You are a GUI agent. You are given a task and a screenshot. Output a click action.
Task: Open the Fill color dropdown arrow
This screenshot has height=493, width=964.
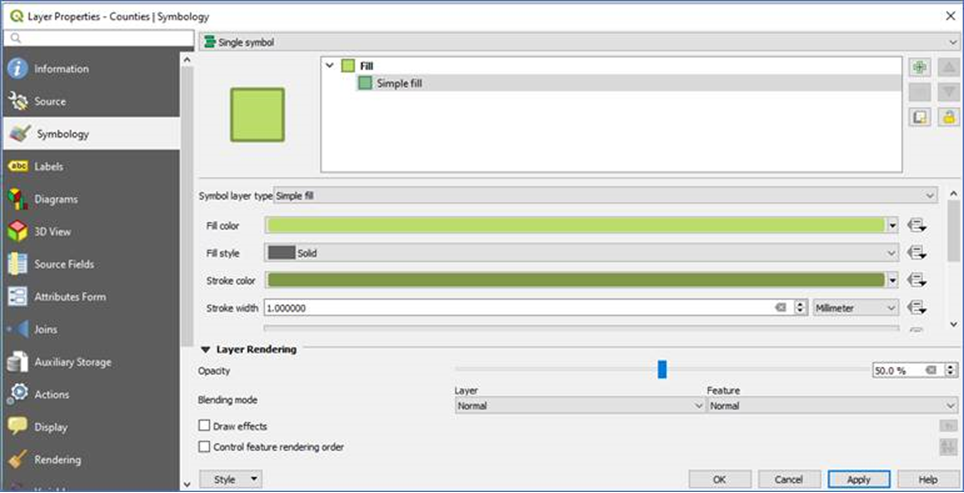(x=893, y=226)
